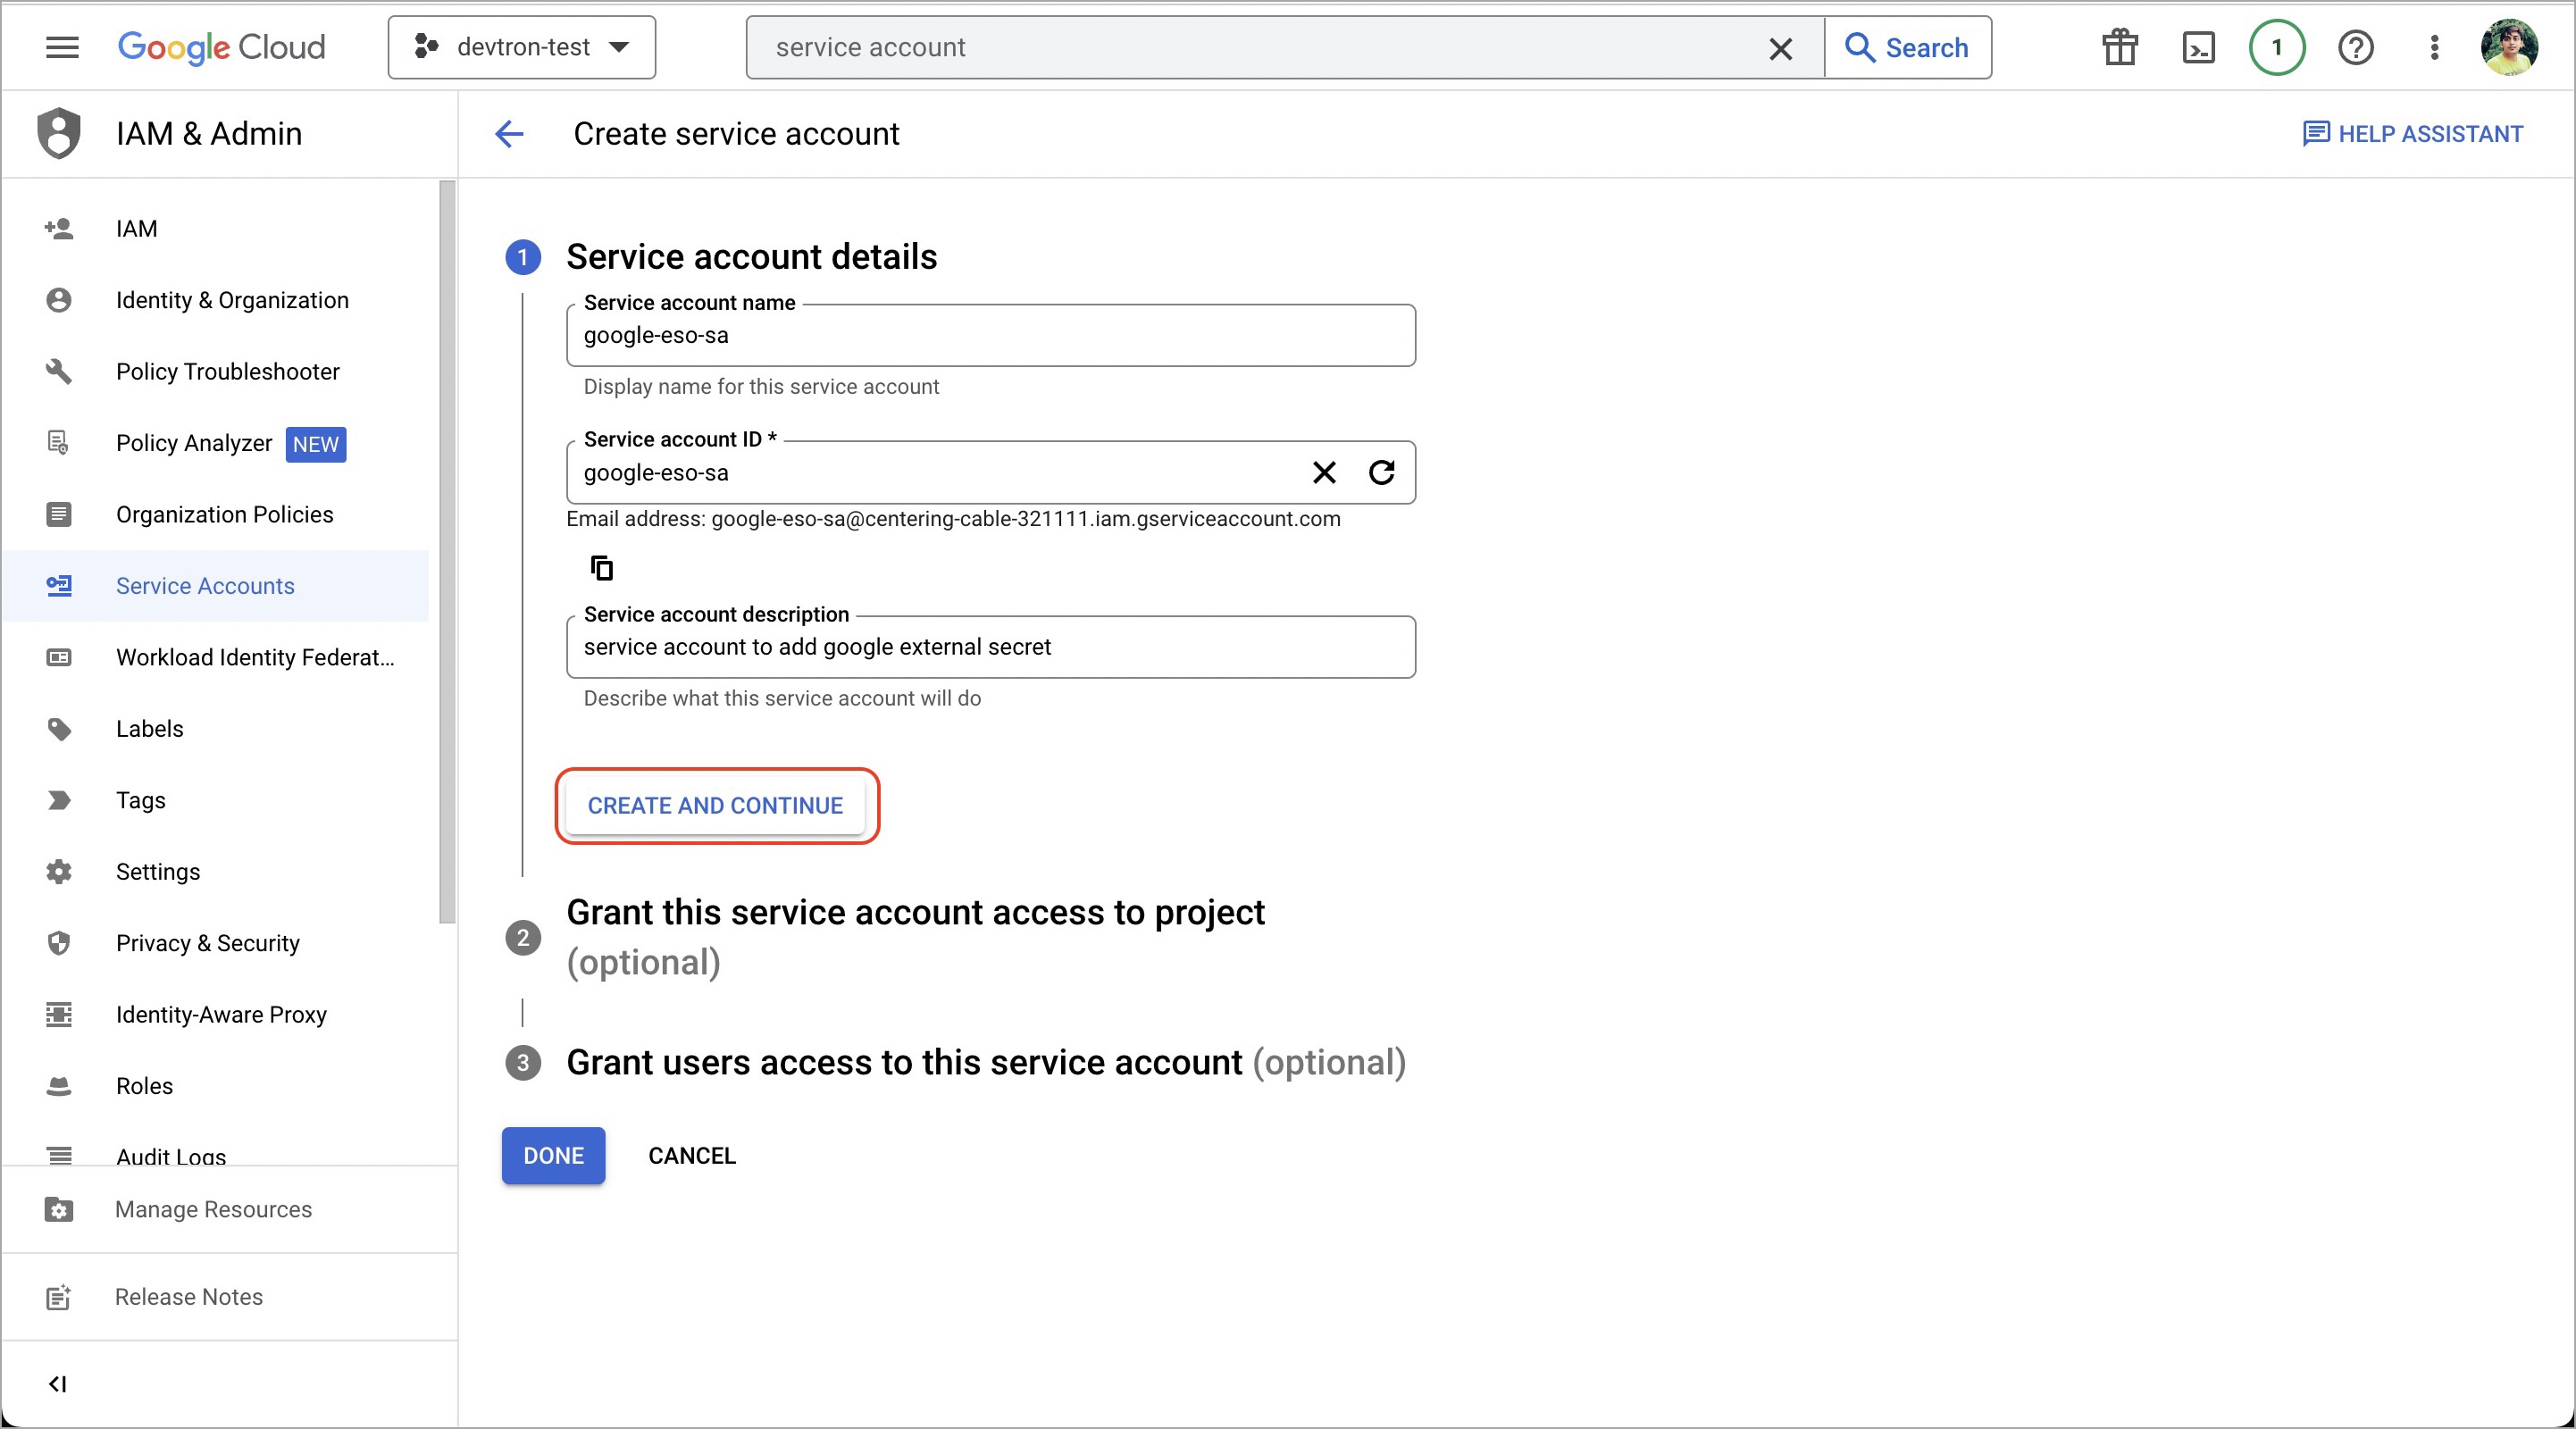Click the help question mark icon
Image resolution: width=2576 pixels, height=1429 pixels.
tap(2355, 47)
